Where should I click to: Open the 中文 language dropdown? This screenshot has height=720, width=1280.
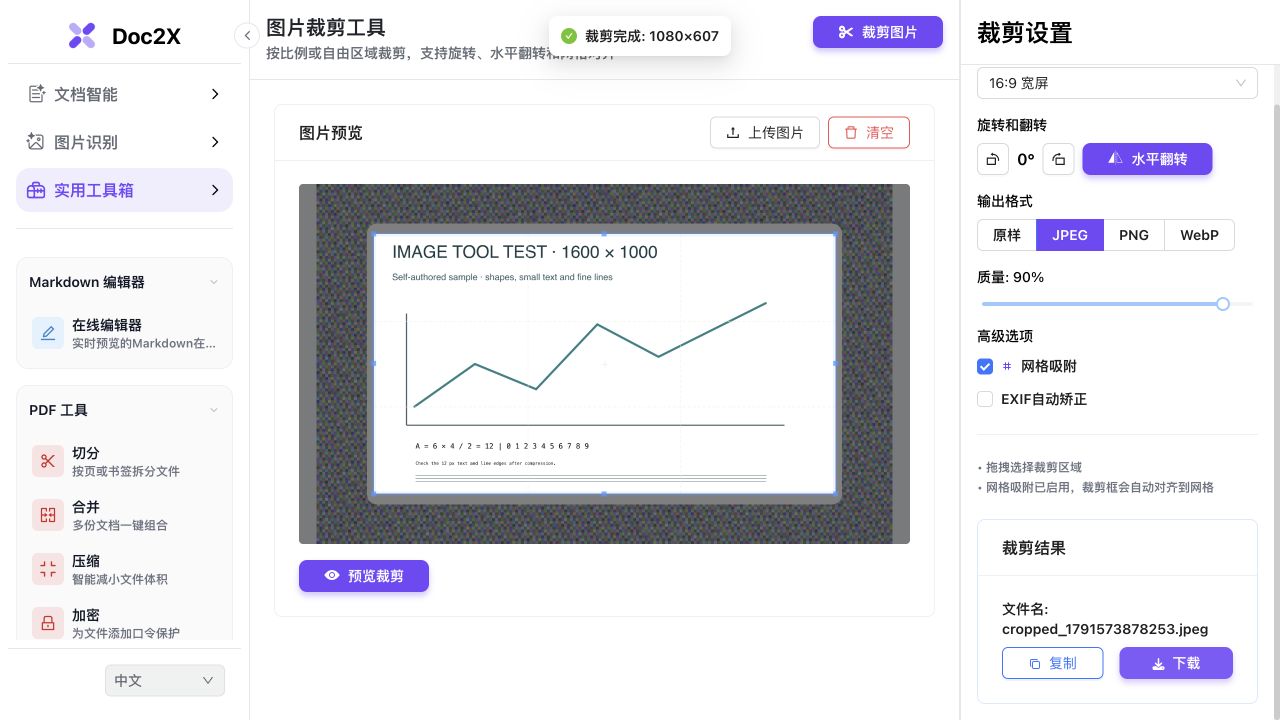click(x=165, y=681)
